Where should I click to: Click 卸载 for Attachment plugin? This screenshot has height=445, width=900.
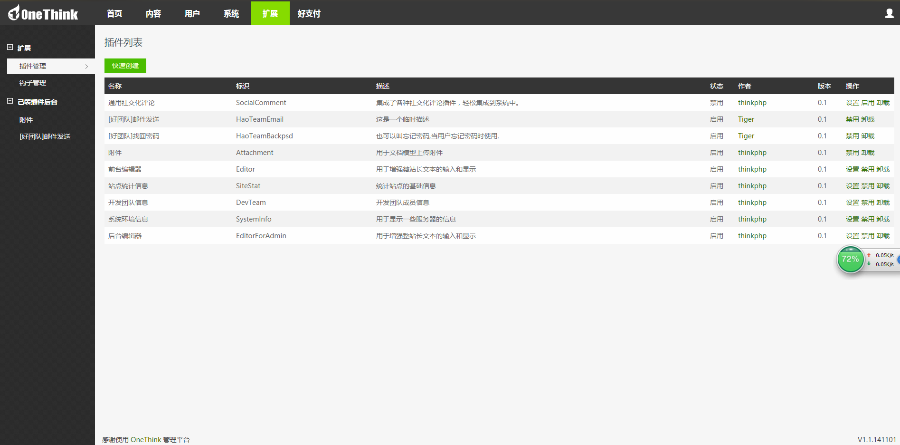867,153
